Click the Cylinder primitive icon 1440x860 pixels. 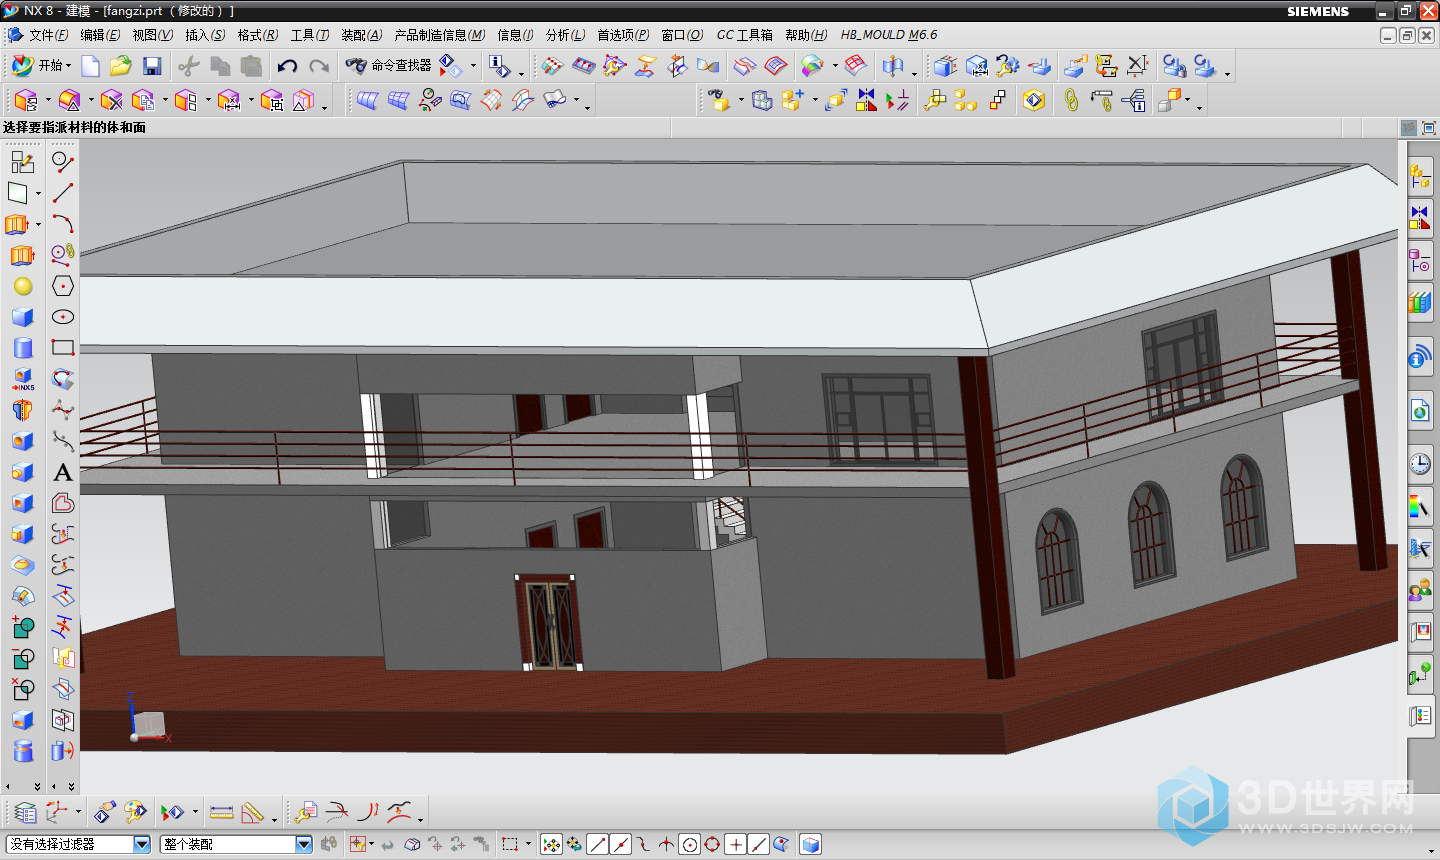[x=23, y=348]
